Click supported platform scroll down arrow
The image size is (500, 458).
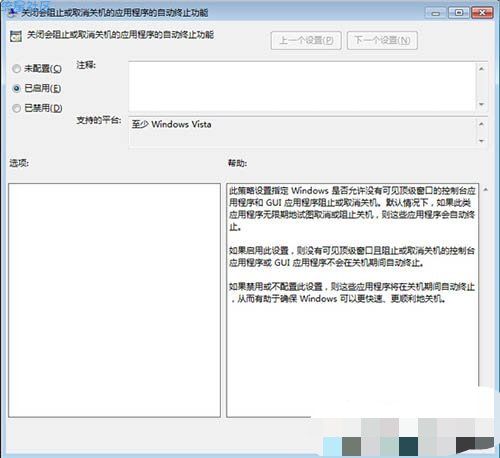click(481, 141)
